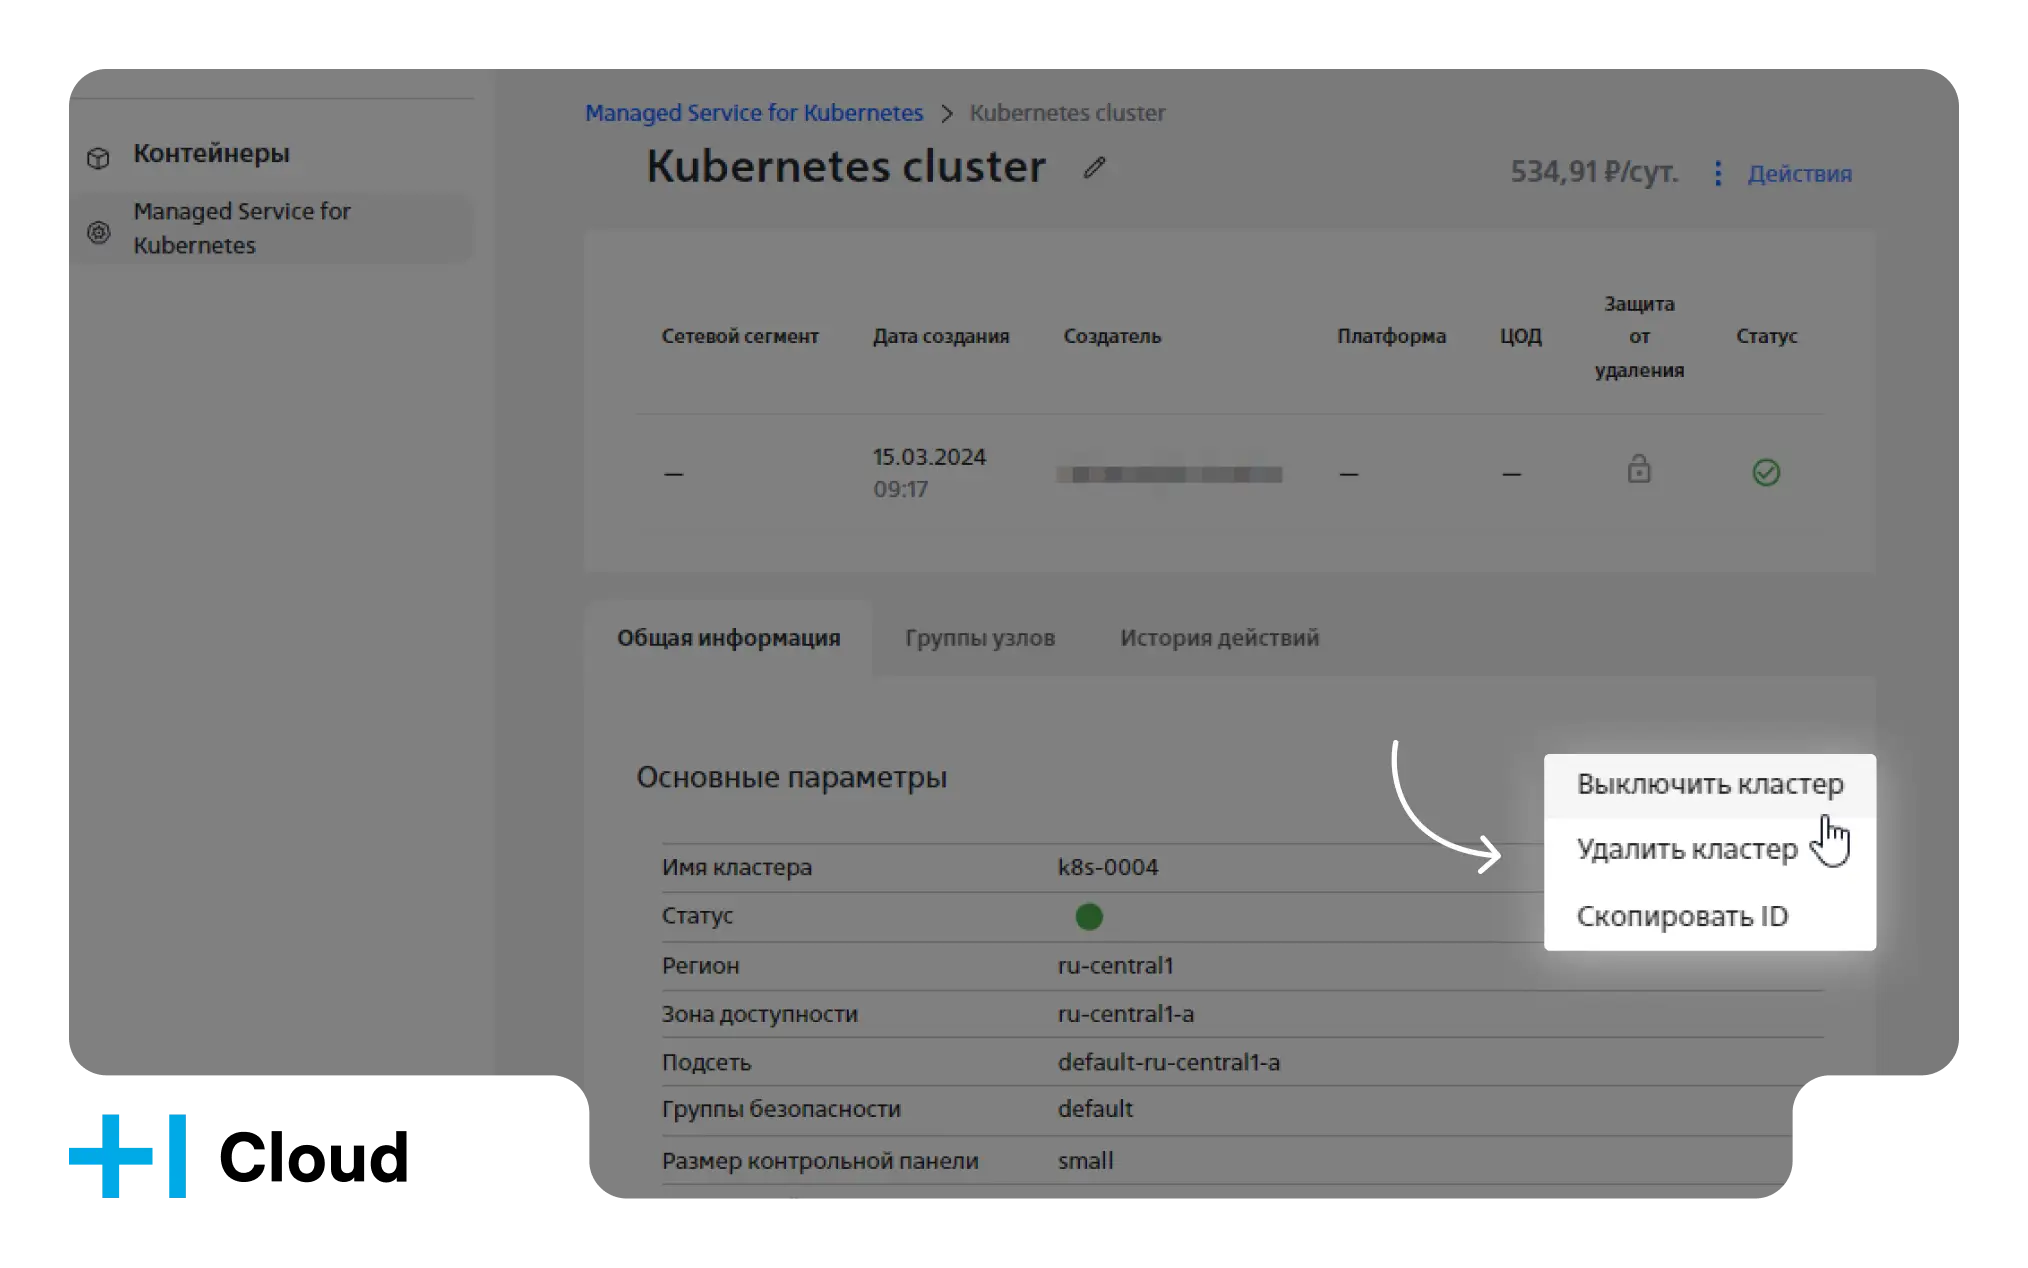Click the Основные параметры section heading

click(x=791, y=778)
